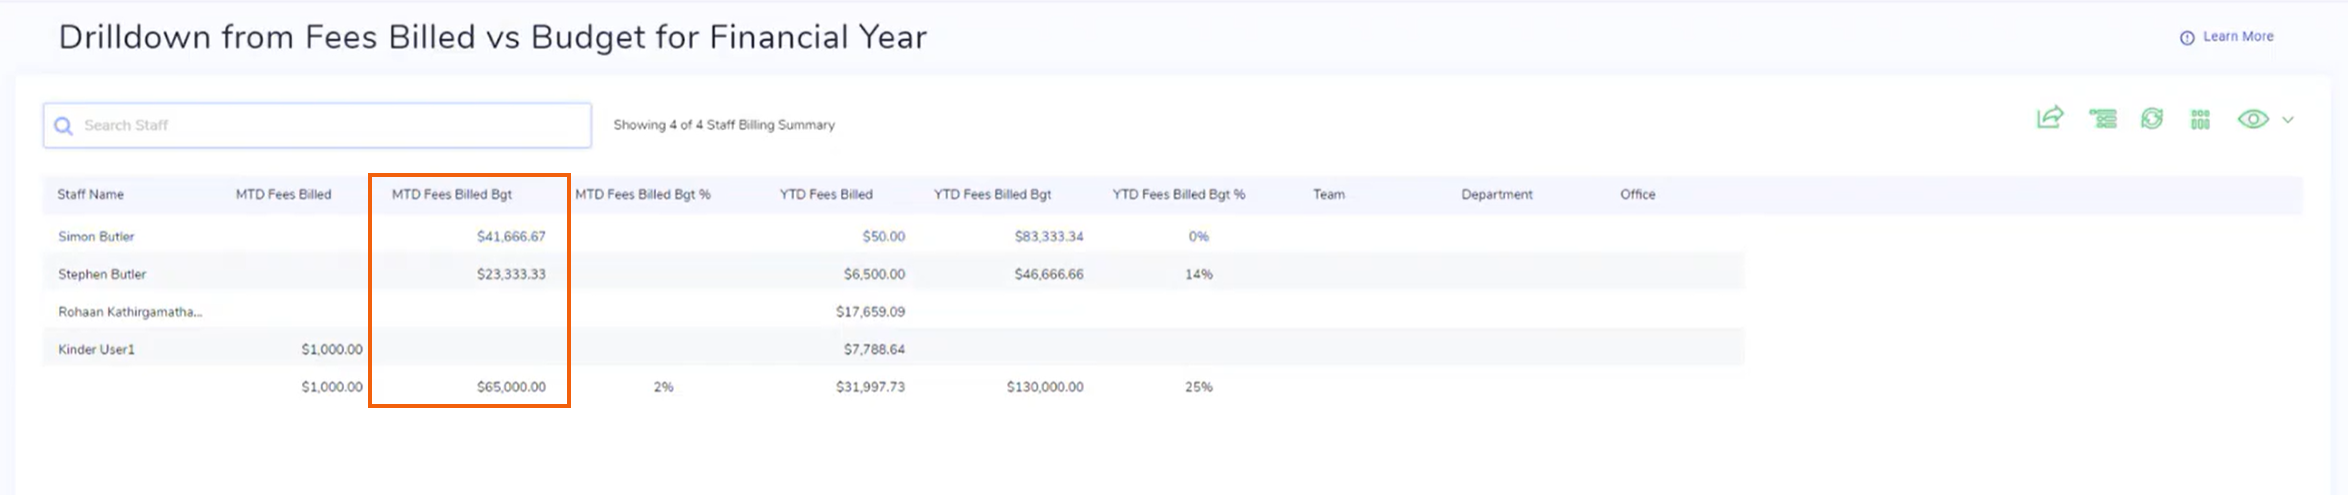
Task: Click MTD Fees Billed Bgt header
Action: point(452,195)
